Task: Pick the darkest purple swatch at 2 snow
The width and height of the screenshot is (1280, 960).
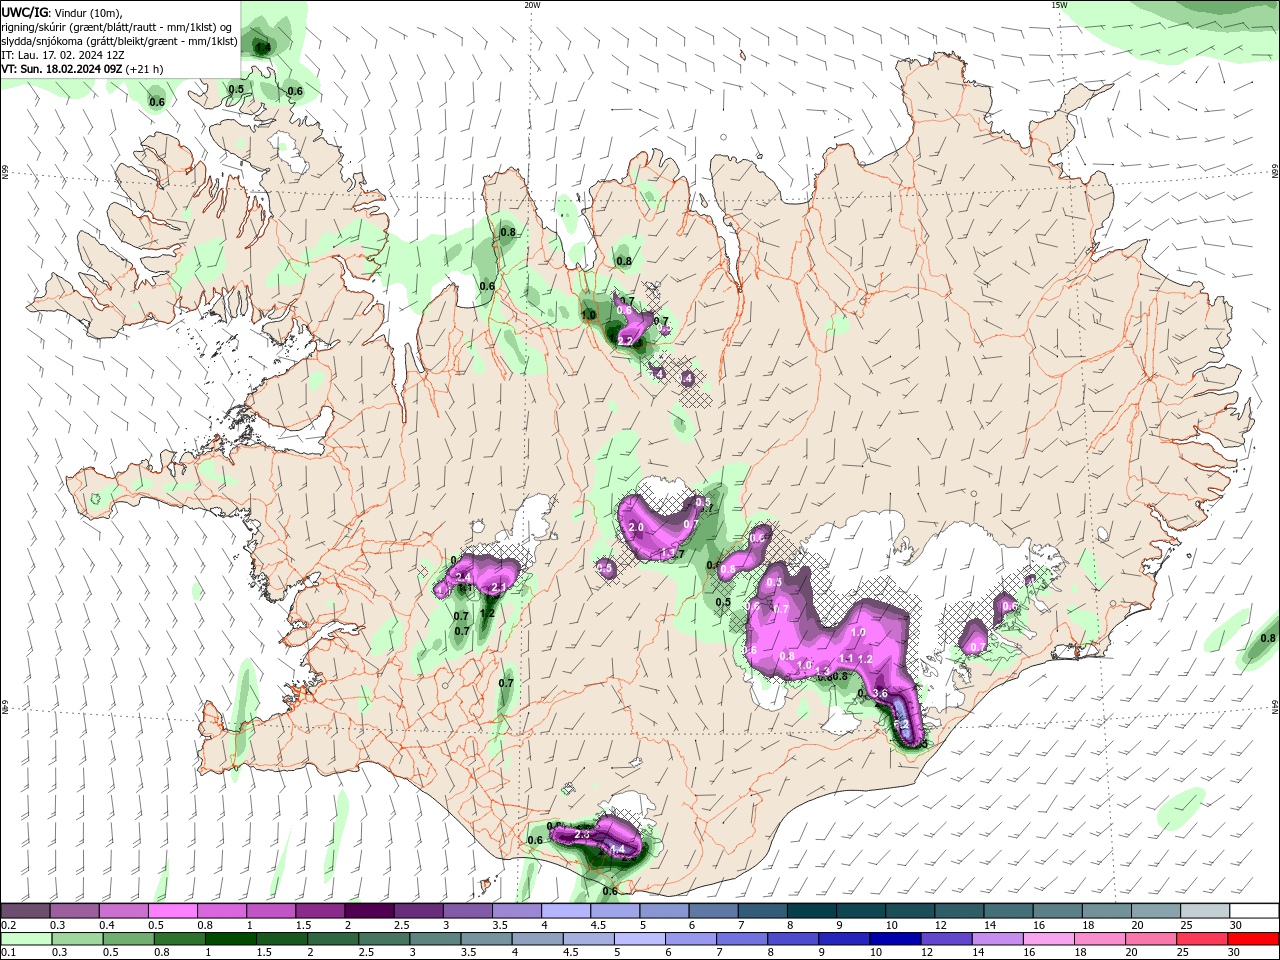Action: click(x=369, y=911)
